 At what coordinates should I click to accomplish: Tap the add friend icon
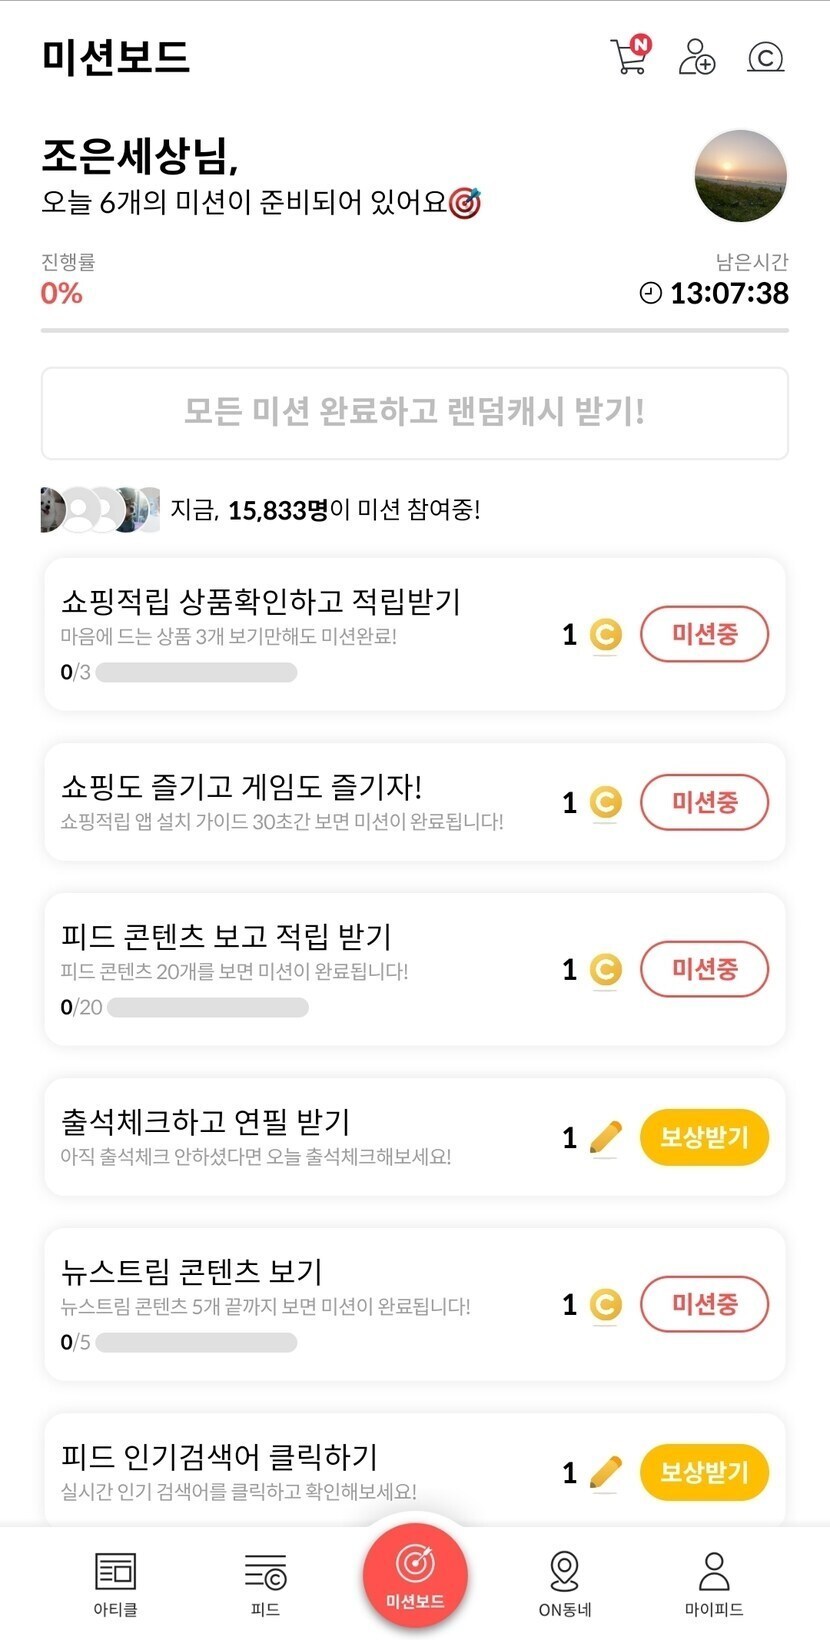pos(696,56)
